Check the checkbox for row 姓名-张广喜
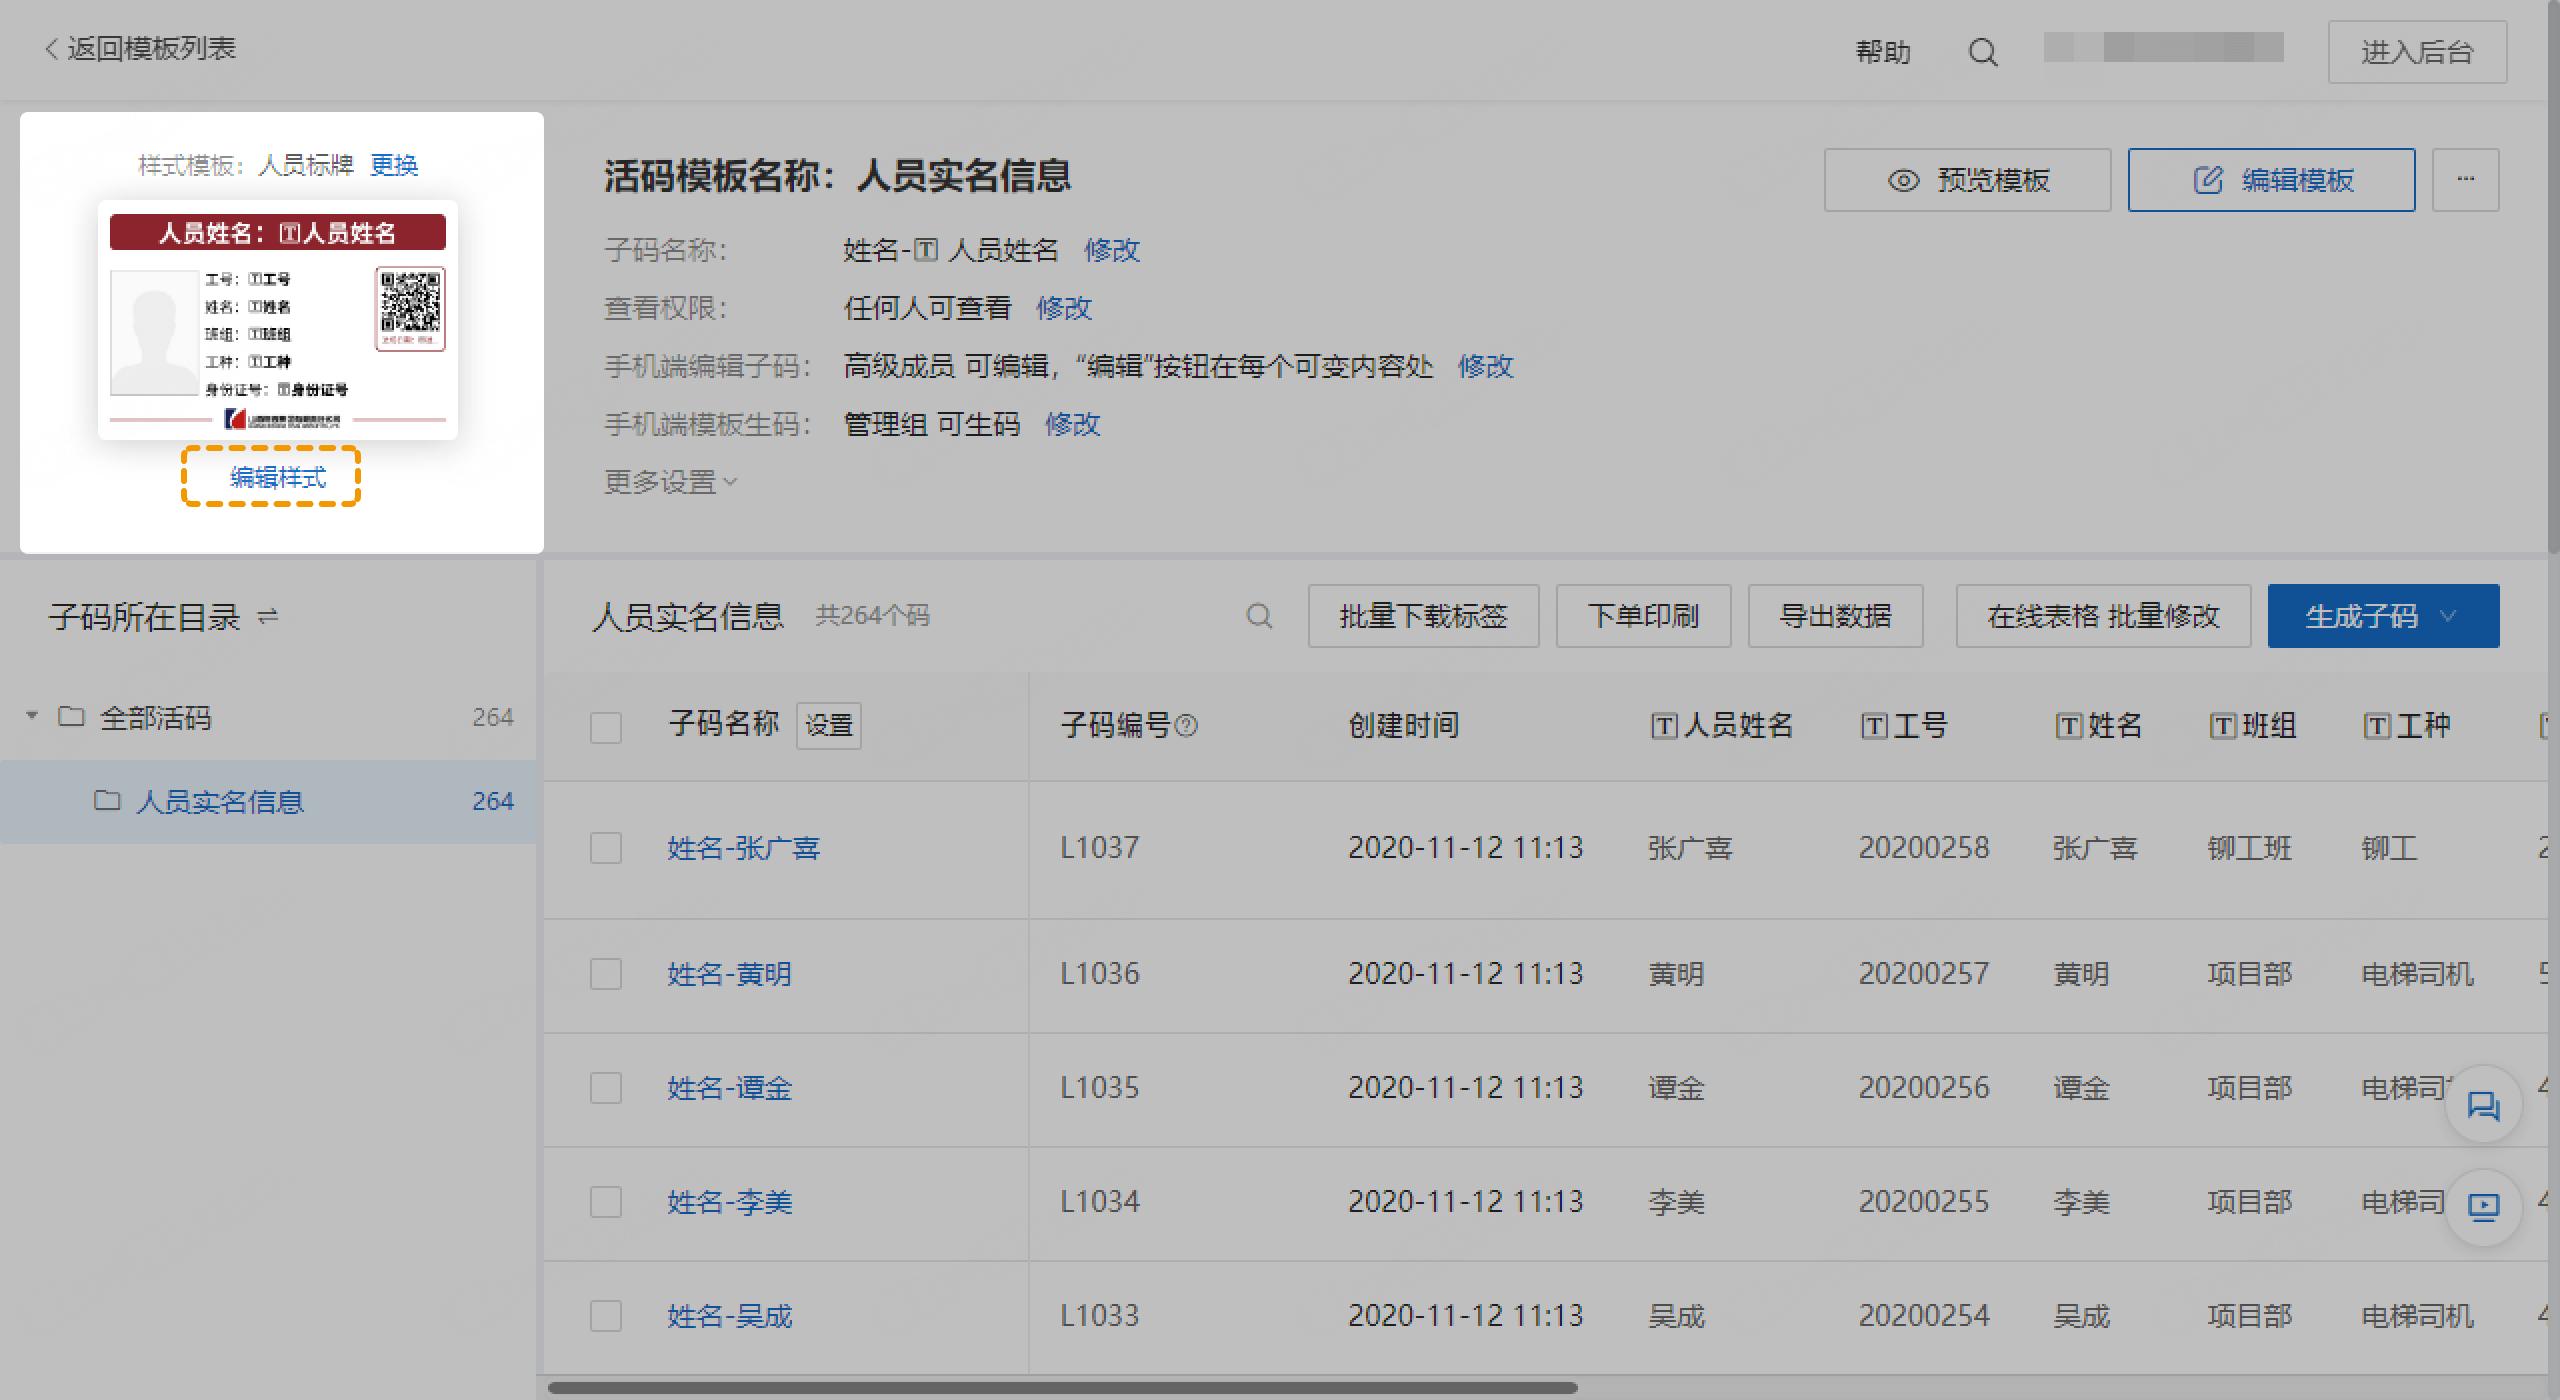 [x=607, y=848]
